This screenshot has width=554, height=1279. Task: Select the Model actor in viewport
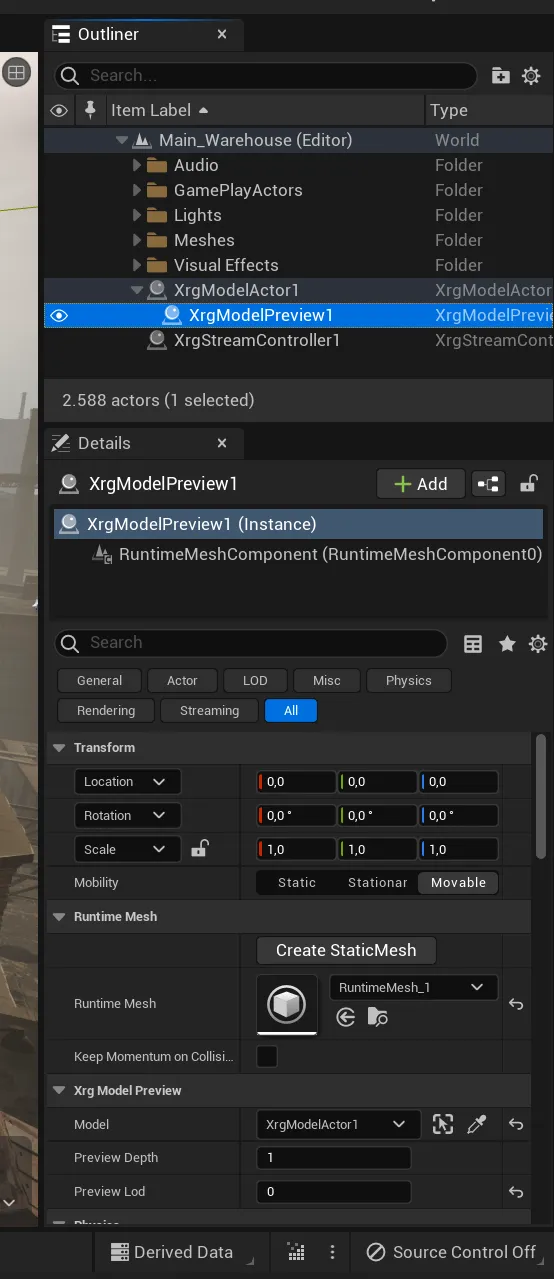443,1125
